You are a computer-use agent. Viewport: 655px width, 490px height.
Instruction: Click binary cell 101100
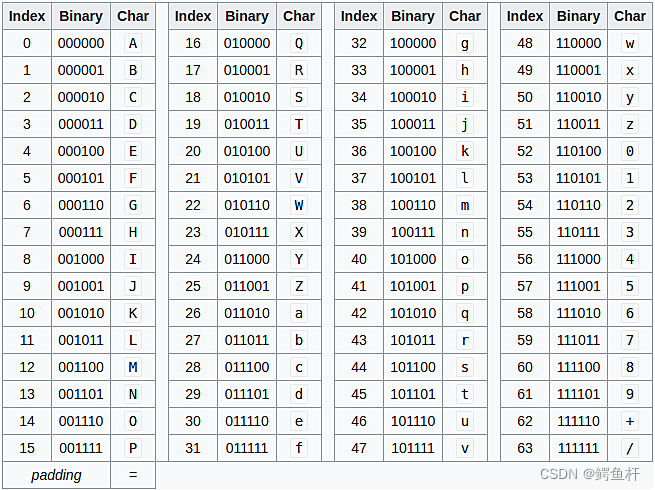pos(413,367)
